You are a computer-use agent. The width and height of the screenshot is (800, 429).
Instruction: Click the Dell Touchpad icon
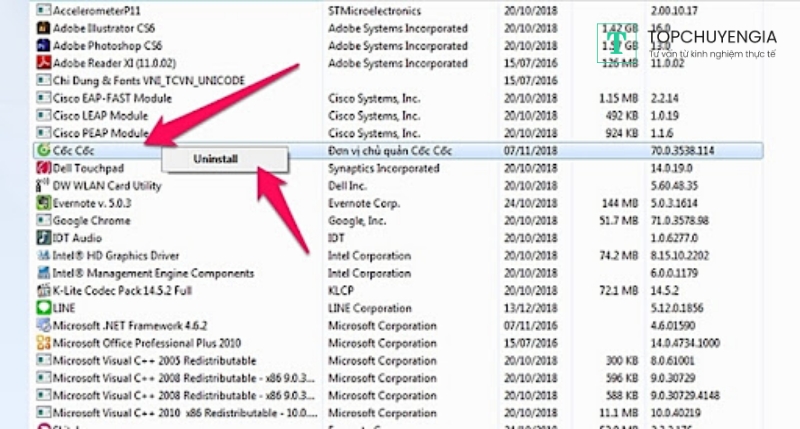pyautogui.click(x=43, y=168)
